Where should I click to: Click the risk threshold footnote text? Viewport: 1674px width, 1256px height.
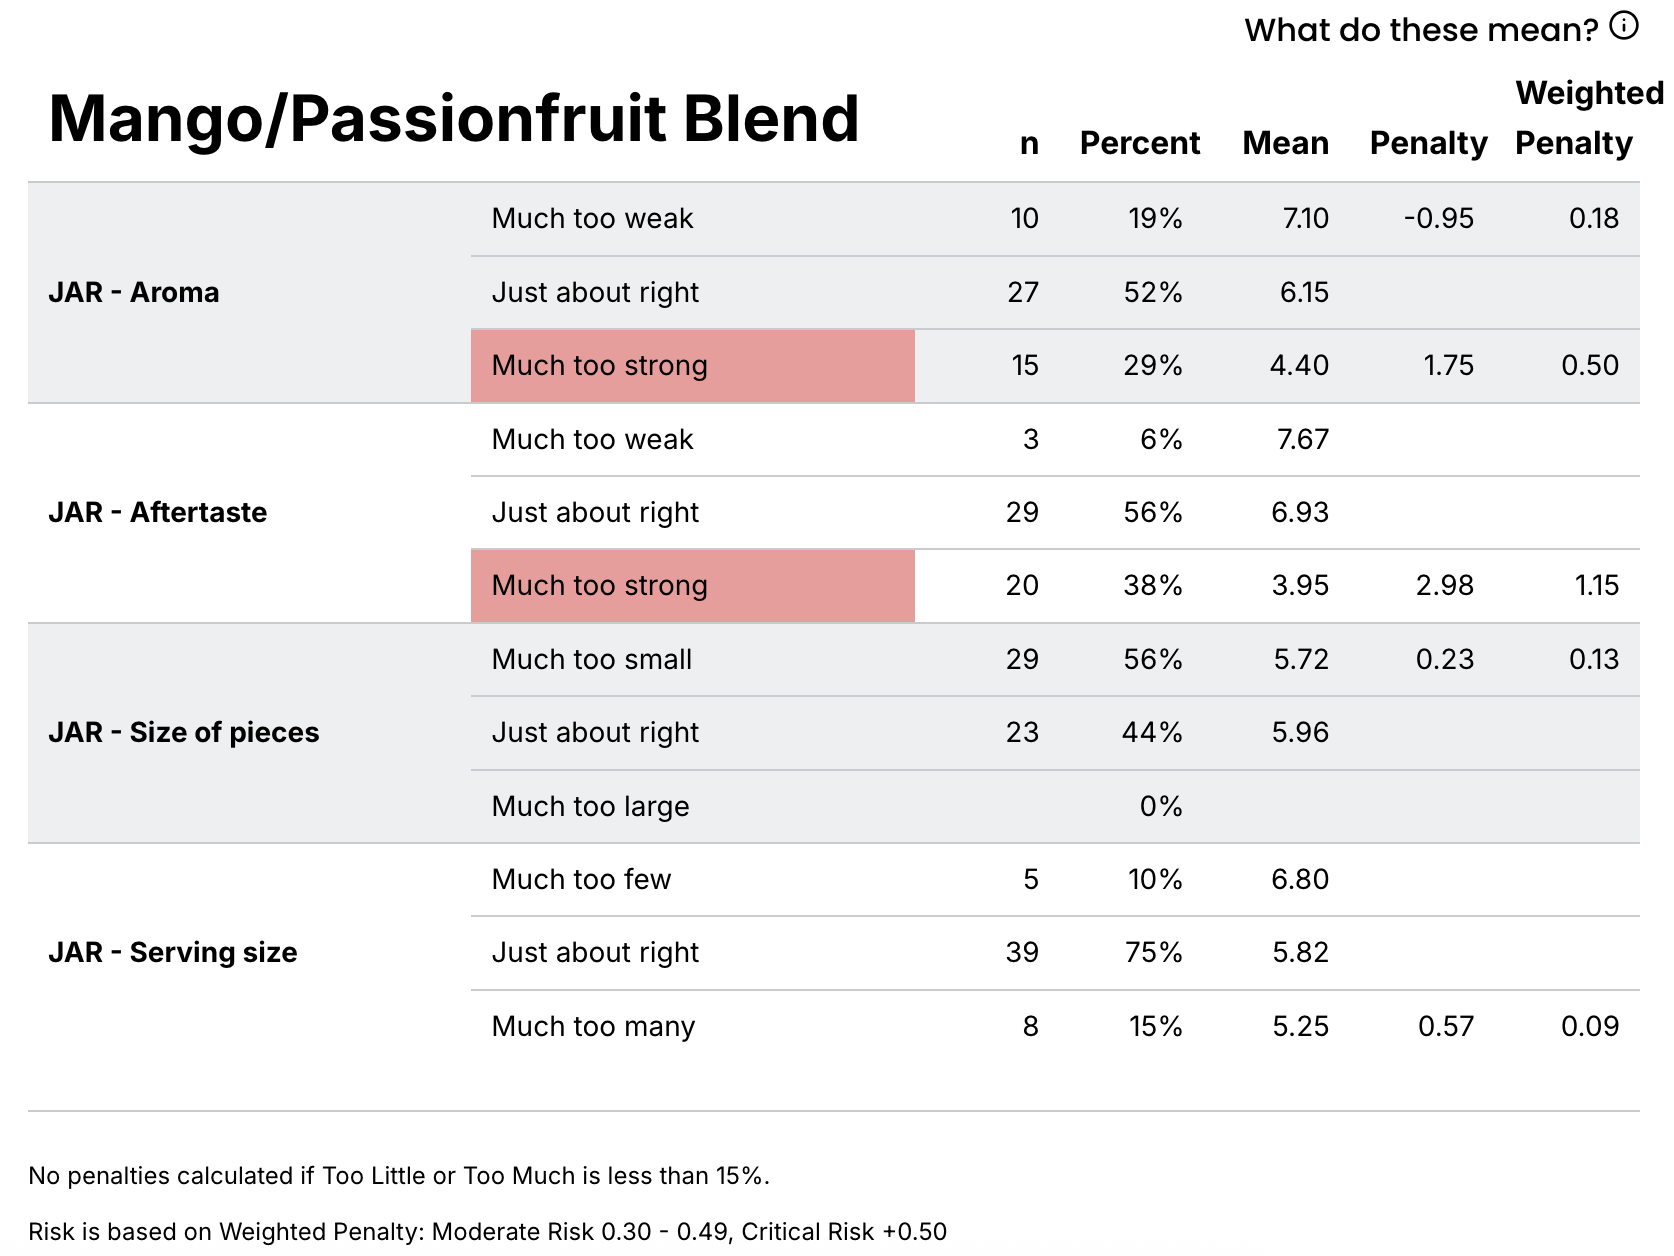487,1231
